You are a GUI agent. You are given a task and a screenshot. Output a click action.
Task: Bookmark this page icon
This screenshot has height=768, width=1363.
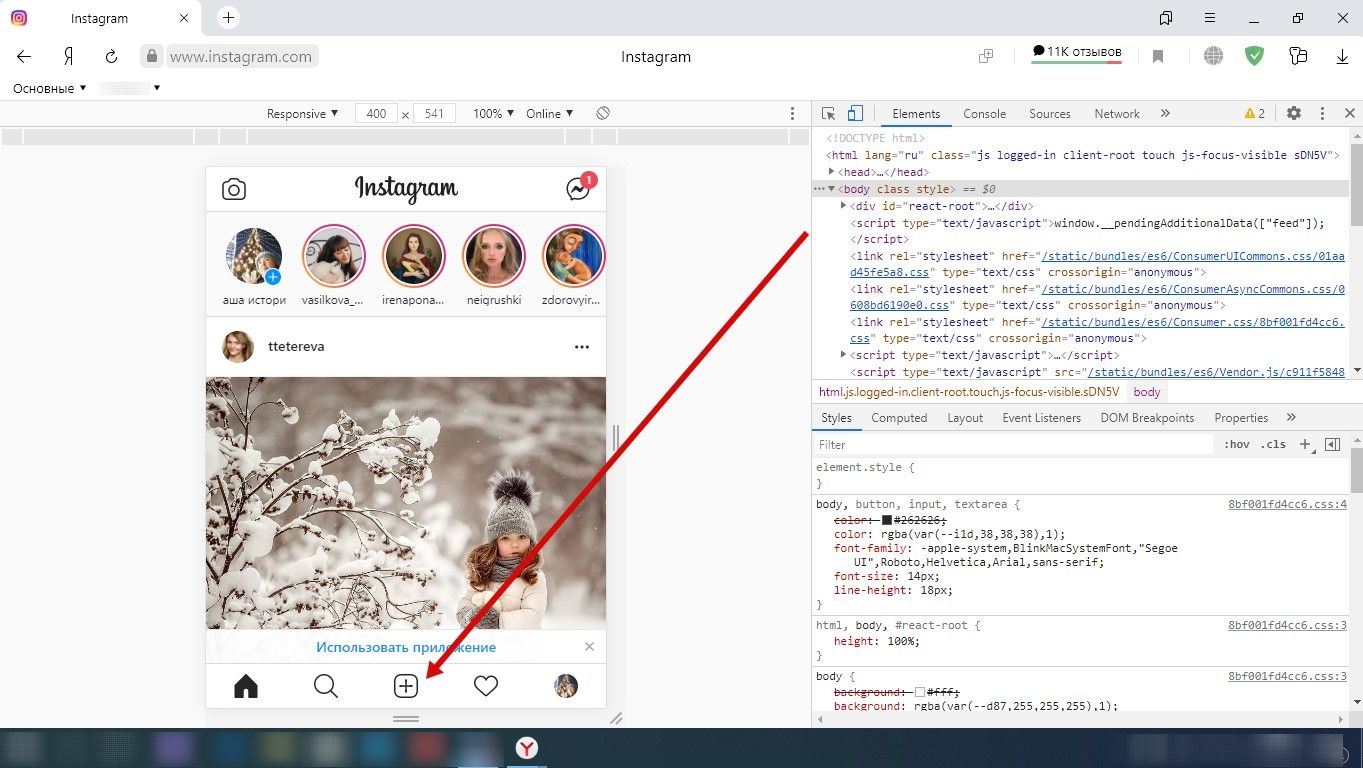click(1158, 57)
